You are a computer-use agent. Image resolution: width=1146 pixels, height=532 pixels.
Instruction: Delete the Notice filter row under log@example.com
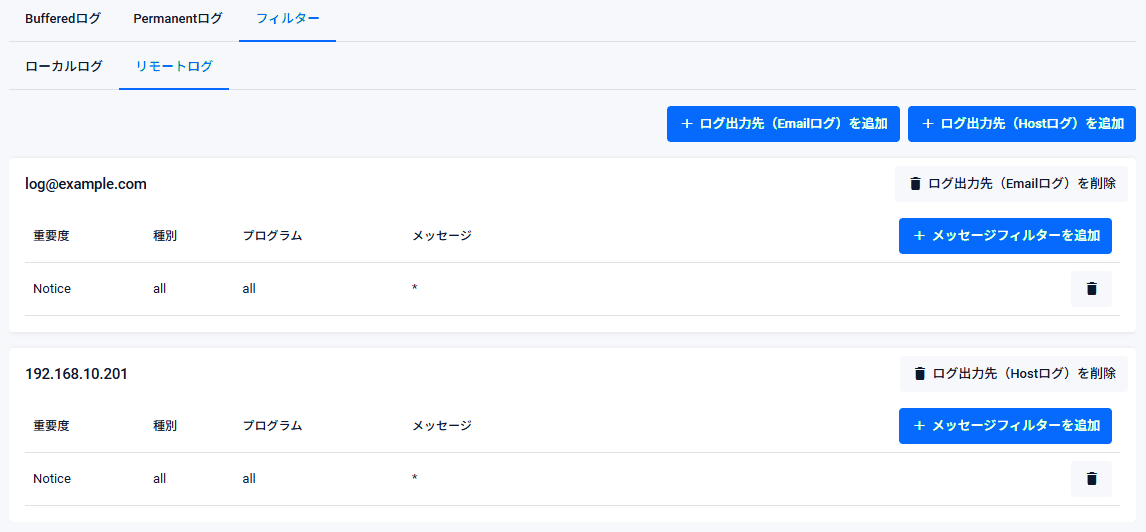click(x=1091, y=289)
